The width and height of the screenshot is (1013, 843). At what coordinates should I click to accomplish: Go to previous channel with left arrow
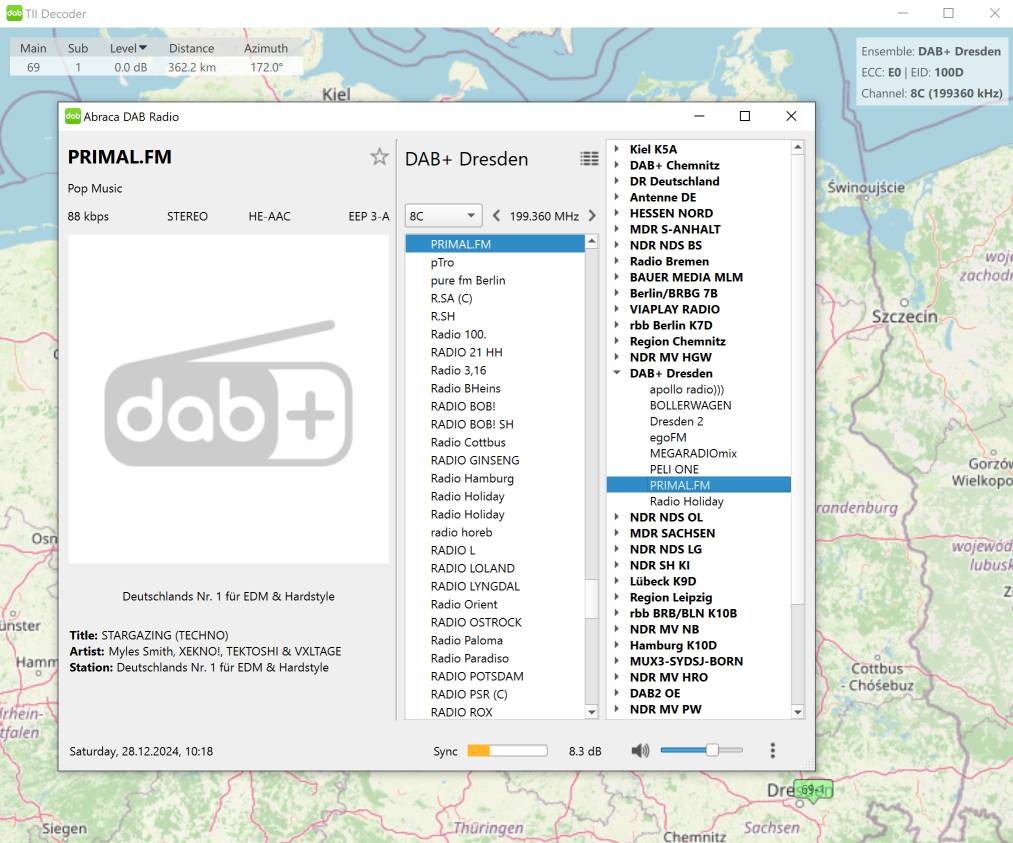(x=496, y=216)
